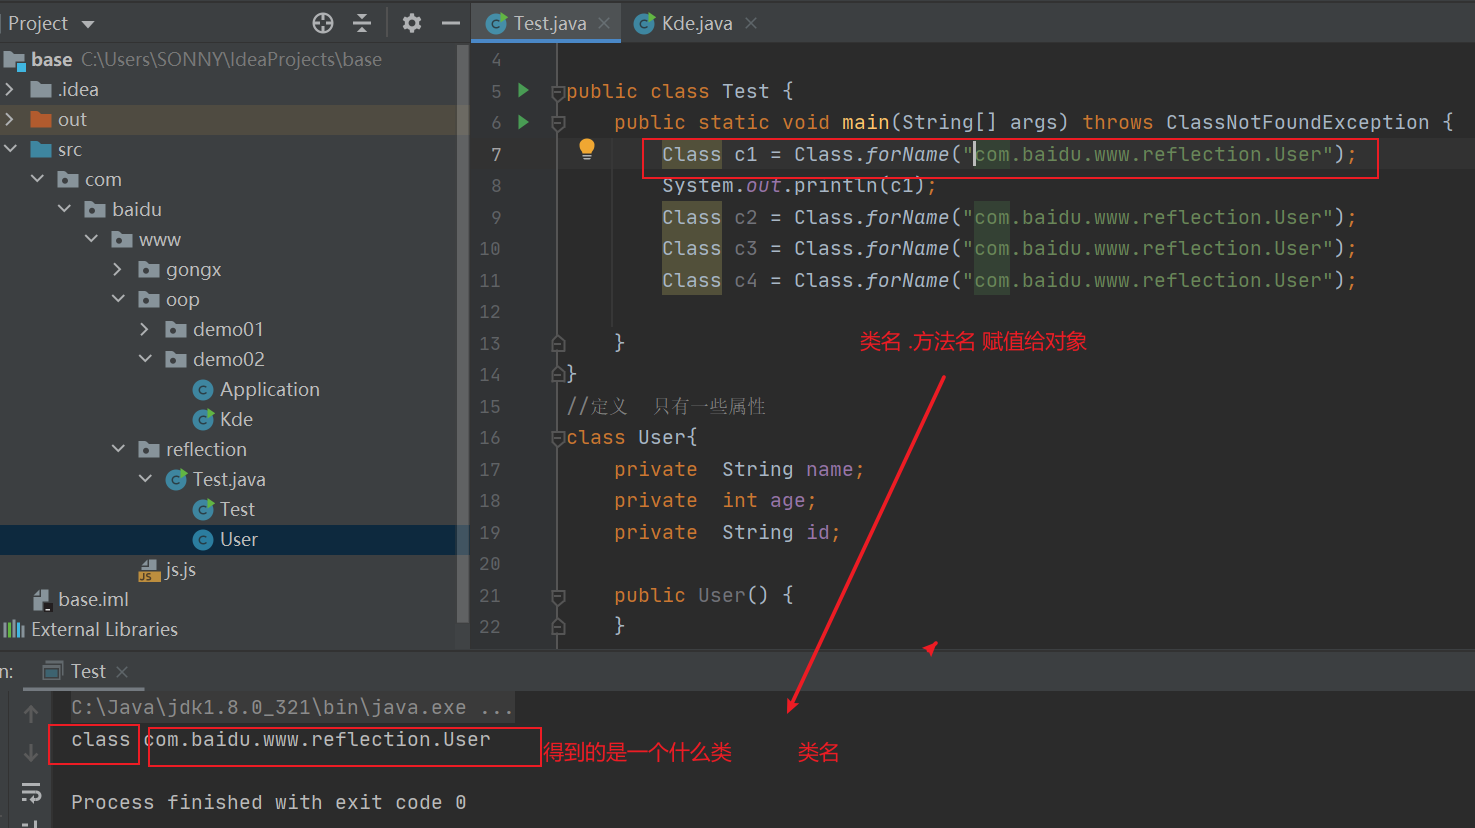The width and height of the screenshot is (1475, 828).
Task: Click the fold end marker on line 13
Action: pos(558,344)
